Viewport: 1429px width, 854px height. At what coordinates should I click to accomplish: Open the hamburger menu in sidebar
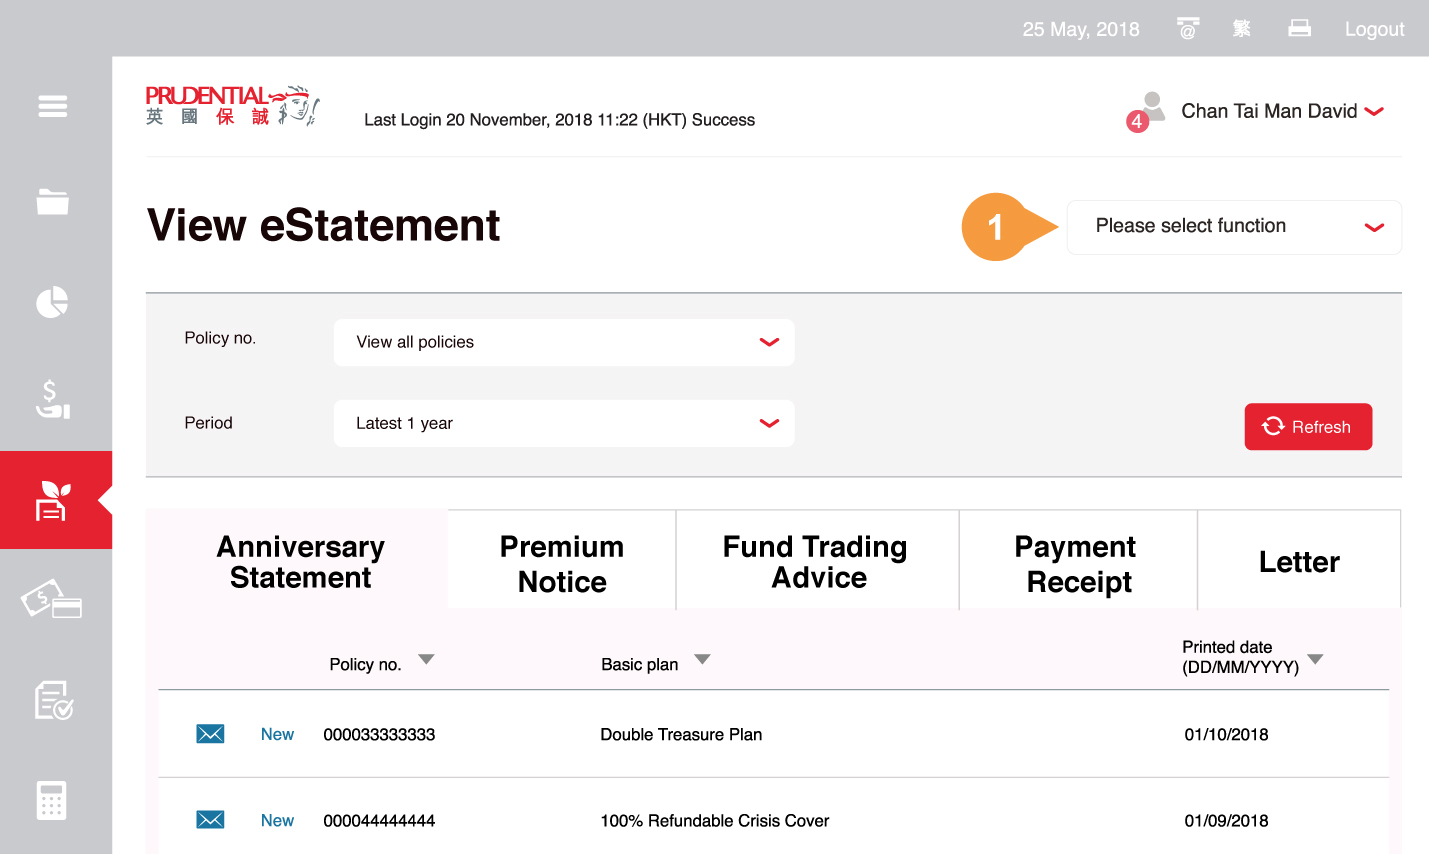(53, 106)
